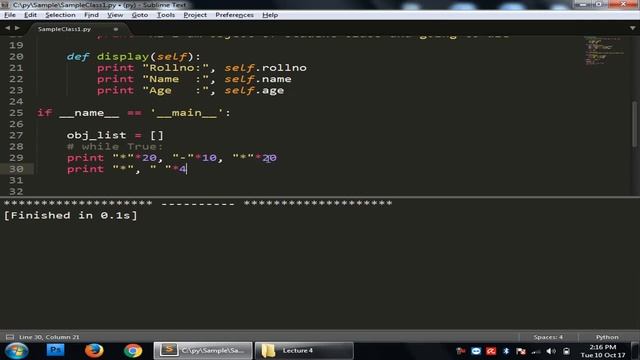This screenshot has width=640, height=360.
Task: Click line number 30 in gutter
Action: [16, 169]
